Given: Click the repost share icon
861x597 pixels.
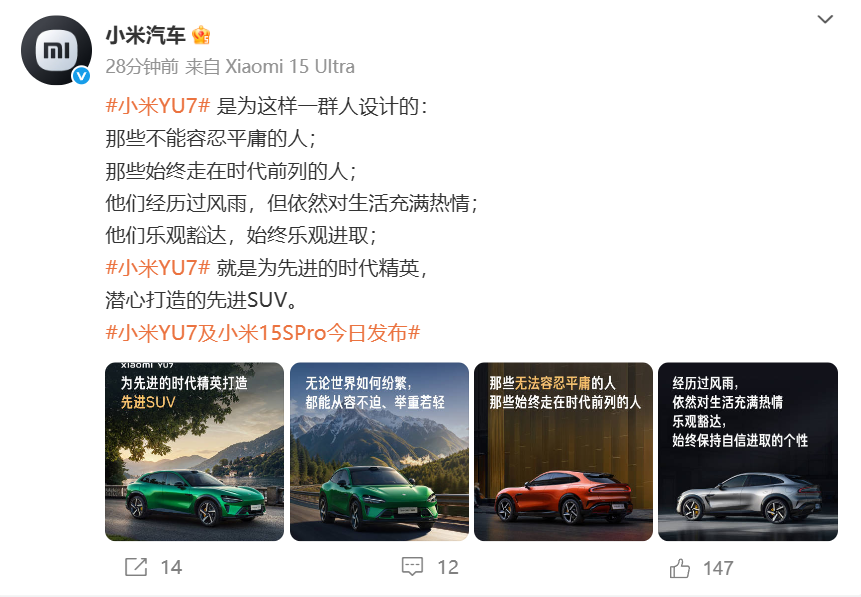Looking at the screenshot, I should coord(136,567).
